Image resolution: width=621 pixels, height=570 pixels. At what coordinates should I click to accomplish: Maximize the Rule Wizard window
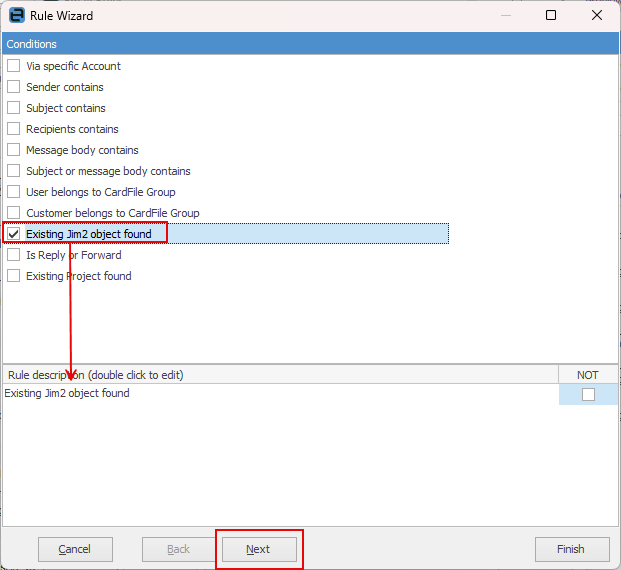(551, 15)
